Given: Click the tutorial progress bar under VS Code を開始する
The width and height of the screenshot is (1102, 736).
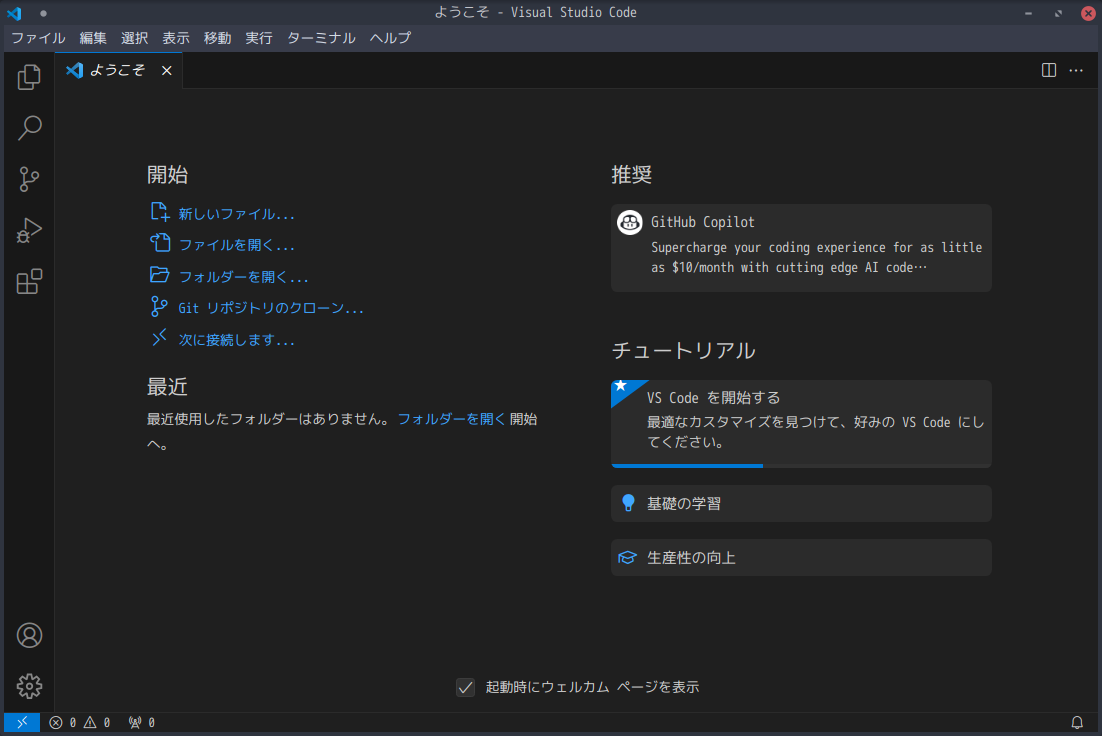Looking at the screenshot, I should (x=801, y=465).
